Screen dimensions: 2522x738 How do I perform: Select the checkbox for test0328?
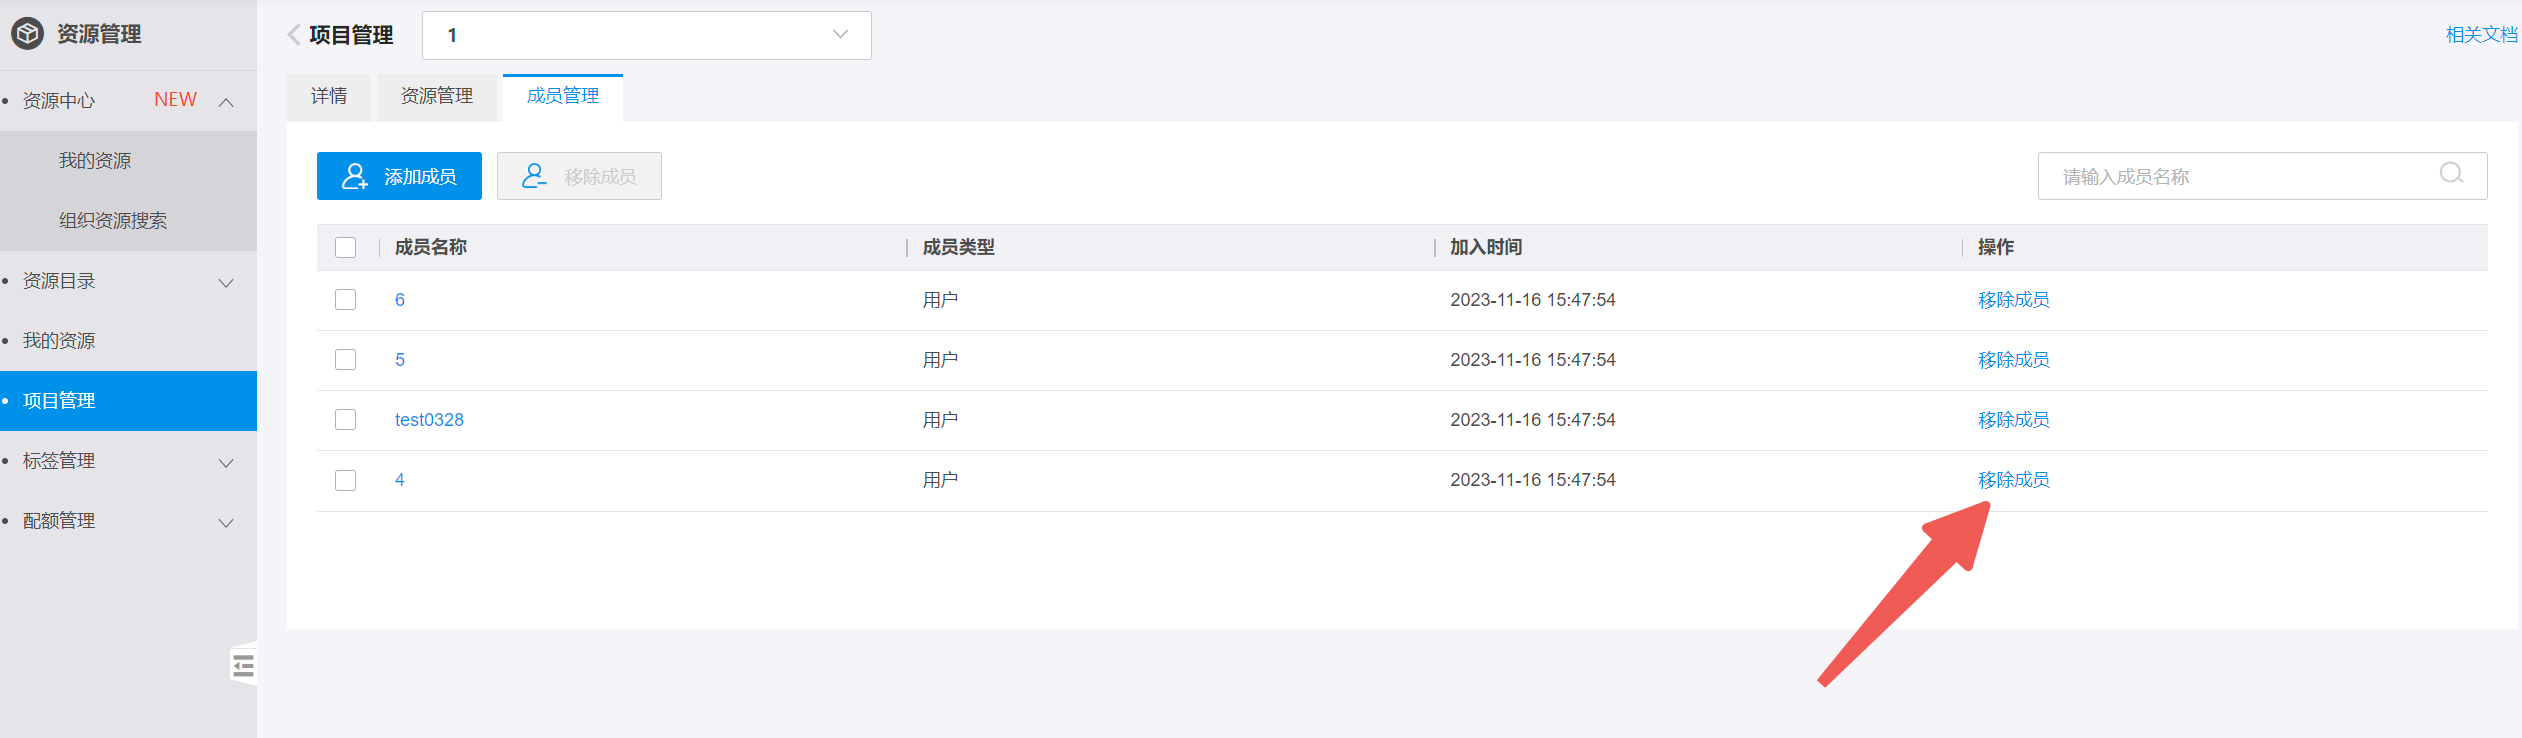[x=346, y=420]
